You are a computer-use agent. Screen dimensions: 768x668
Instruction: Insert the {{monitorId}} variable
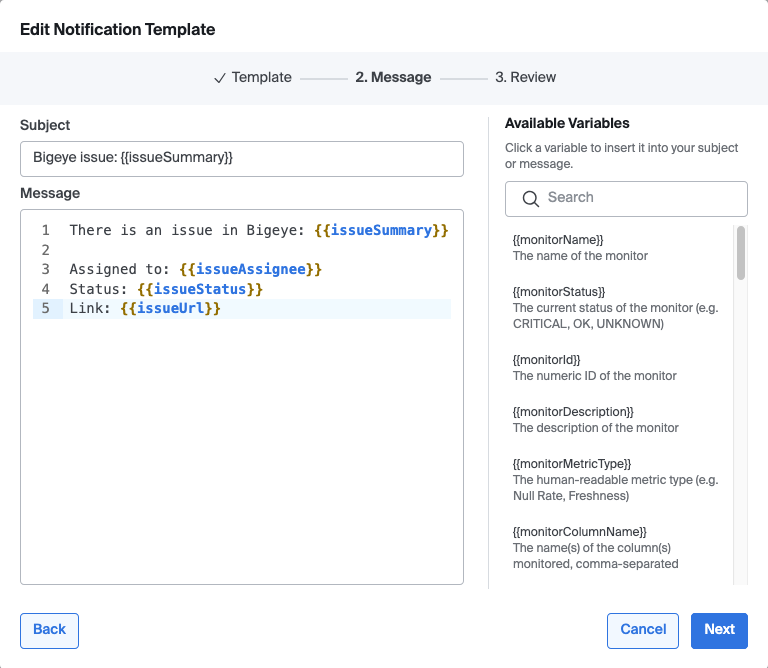click(x=547, y=360)
